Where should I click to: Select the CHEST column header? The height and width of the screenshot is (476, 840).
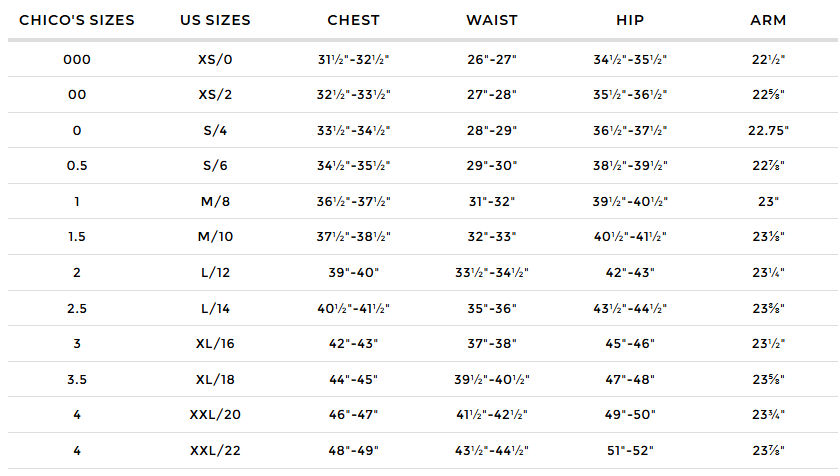pos(353,20)
